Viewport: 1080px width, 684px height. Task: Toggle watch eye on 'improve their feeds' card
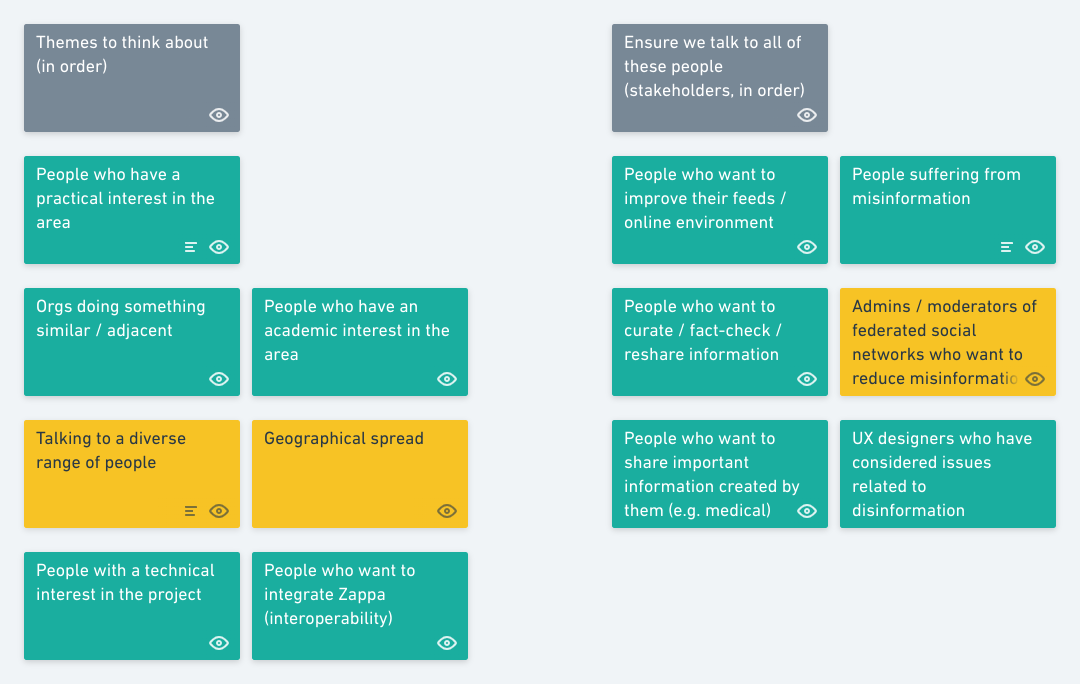[x=807, y=247]
